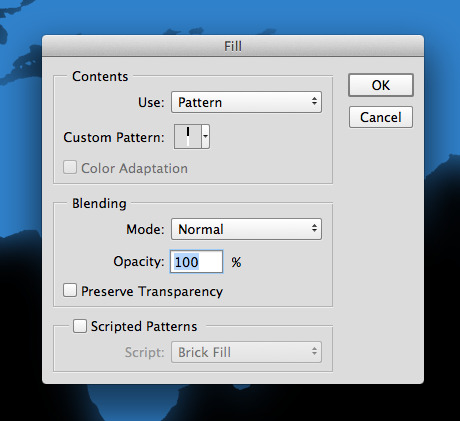Click the Opacity value field
Viewport: 460px width, 421px height.
pos(196,262)
